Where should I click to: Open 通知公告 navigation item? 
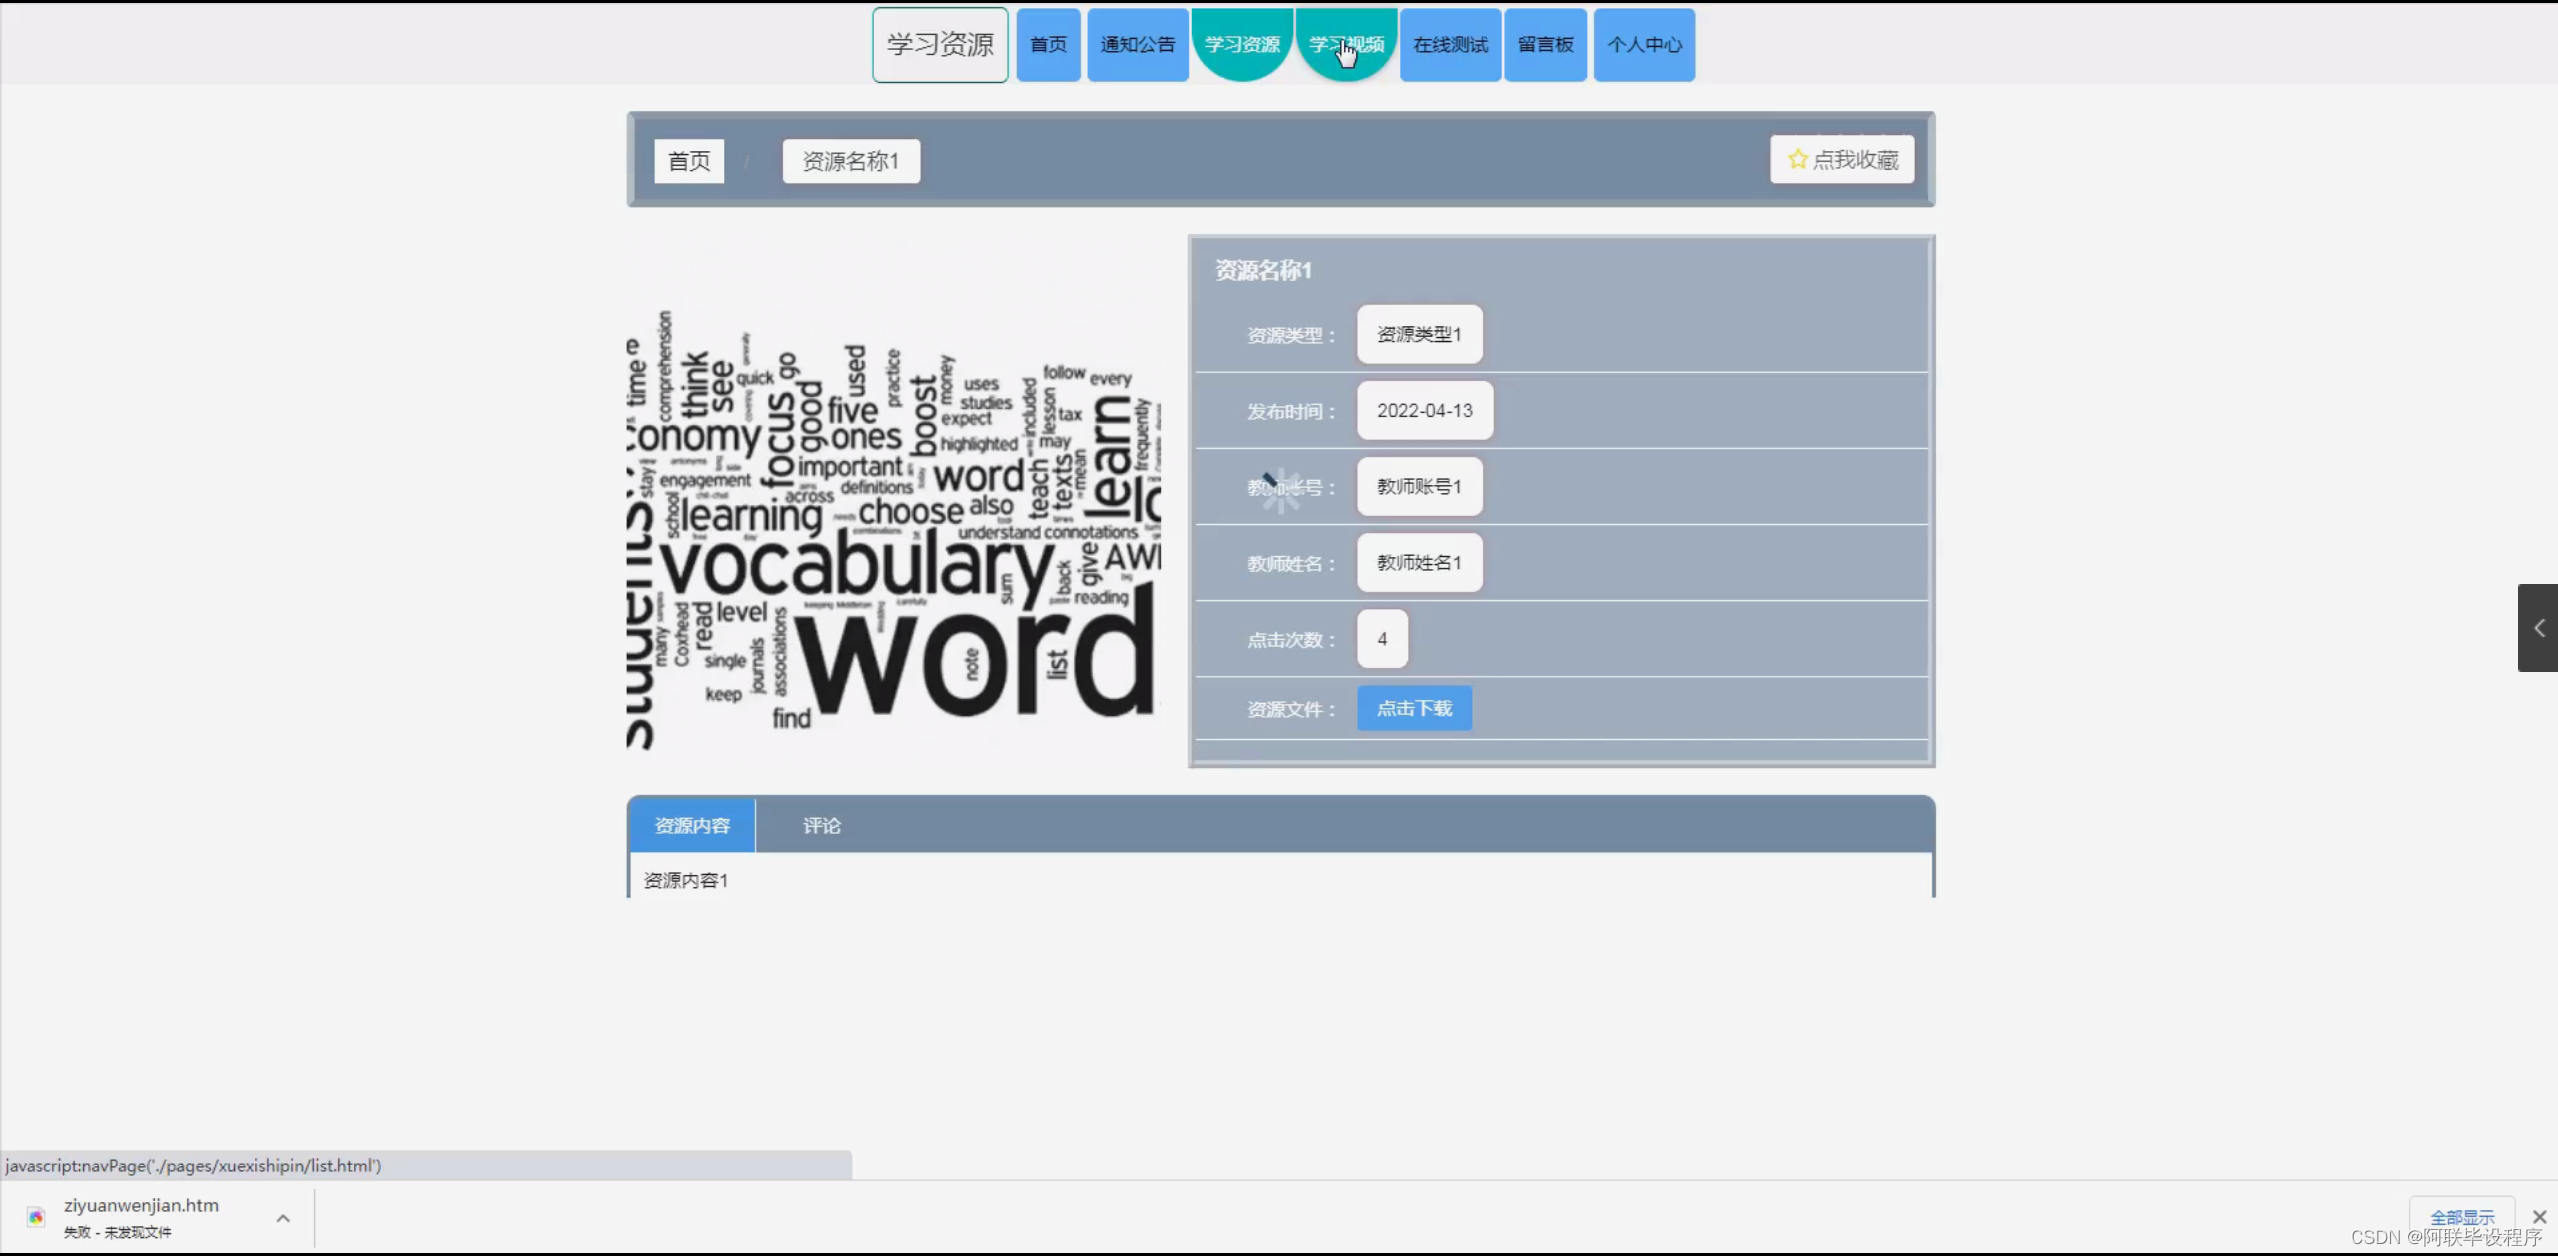pyautogui.click(x=1137, y=45)
